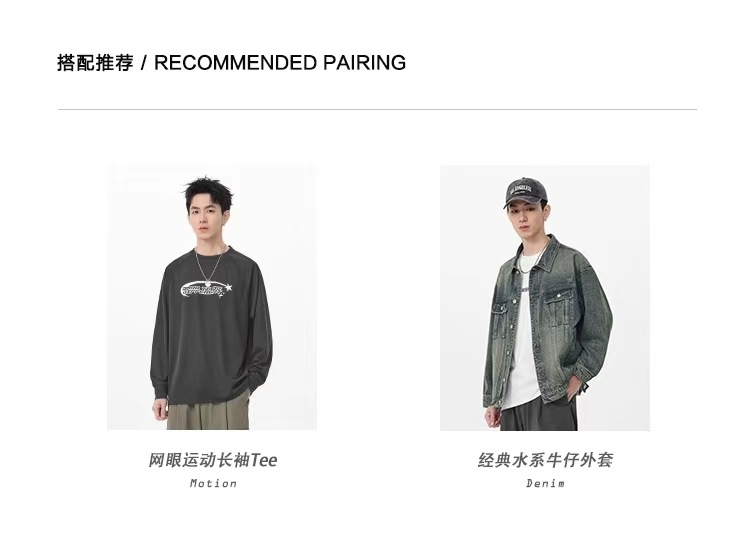The height and width of the screenshot is (541, 750).
Task: Click the white star logo print on the tee
Action: 207,290
